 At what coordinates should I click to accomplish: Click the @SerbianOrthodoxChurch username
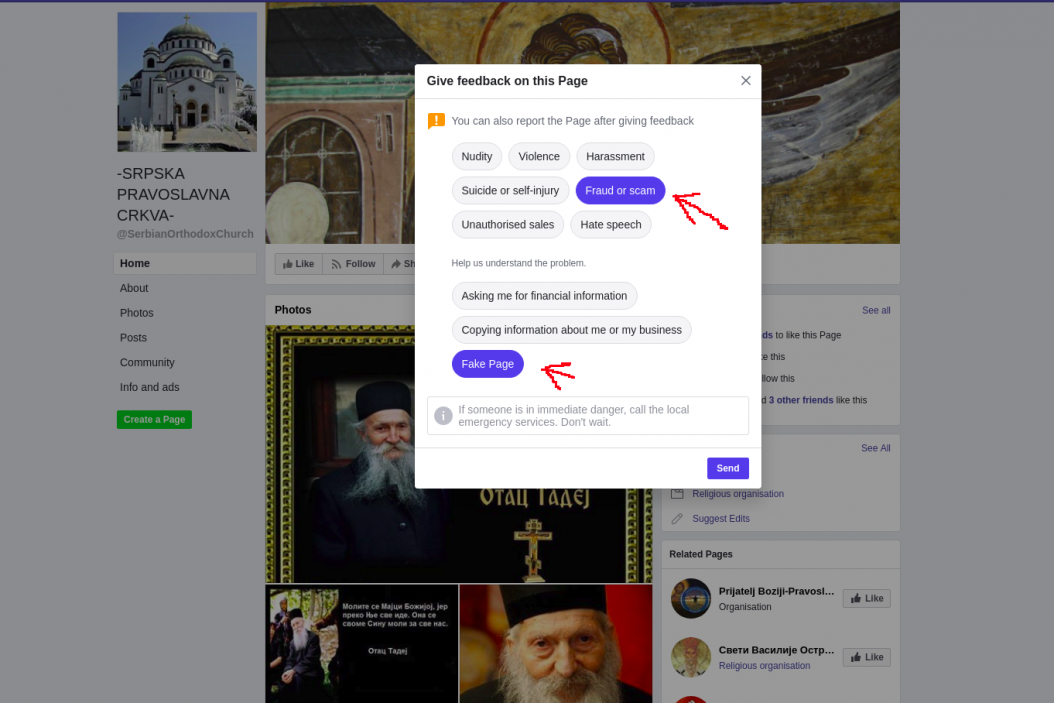point(185,234)
